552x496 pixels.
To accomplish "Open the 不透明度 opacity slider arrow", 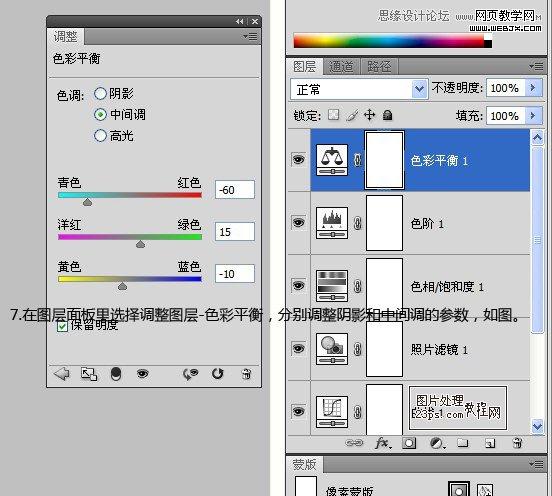I will pyautogui.click(x=533, y=88).
